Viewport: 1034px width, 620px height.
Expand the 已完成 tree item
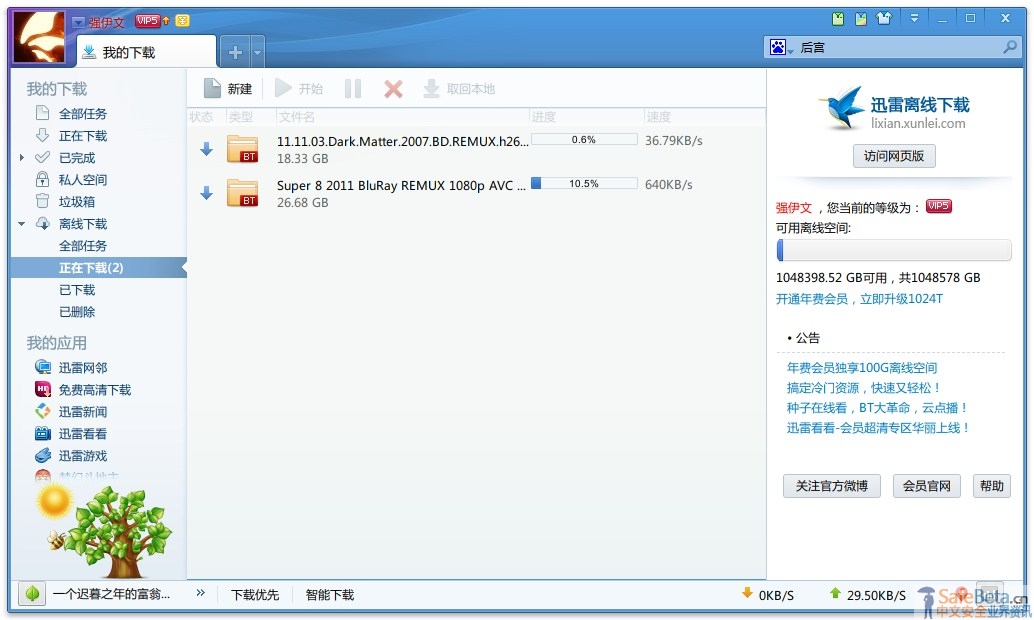[22, 158]
